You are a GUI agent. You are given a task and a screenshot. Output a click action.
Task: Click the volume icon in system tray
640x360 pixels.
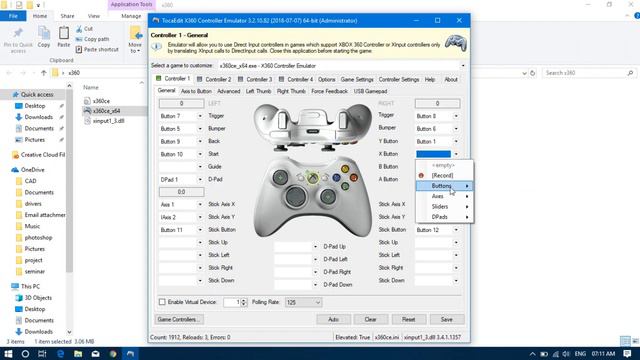pos(566,354)
